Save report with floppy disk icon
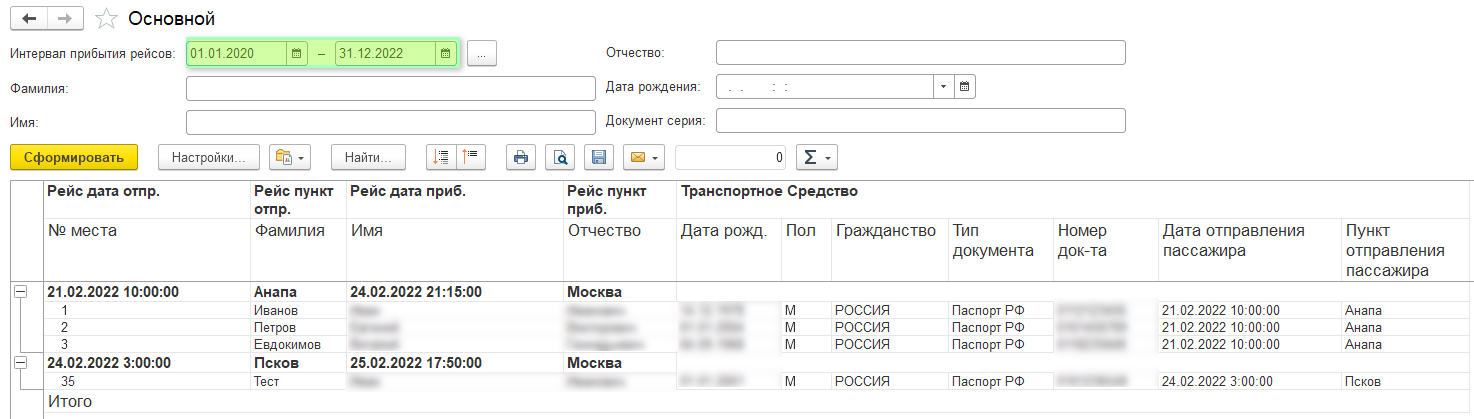This screenshot has width=1474, height=419. (x=598, y=157)
